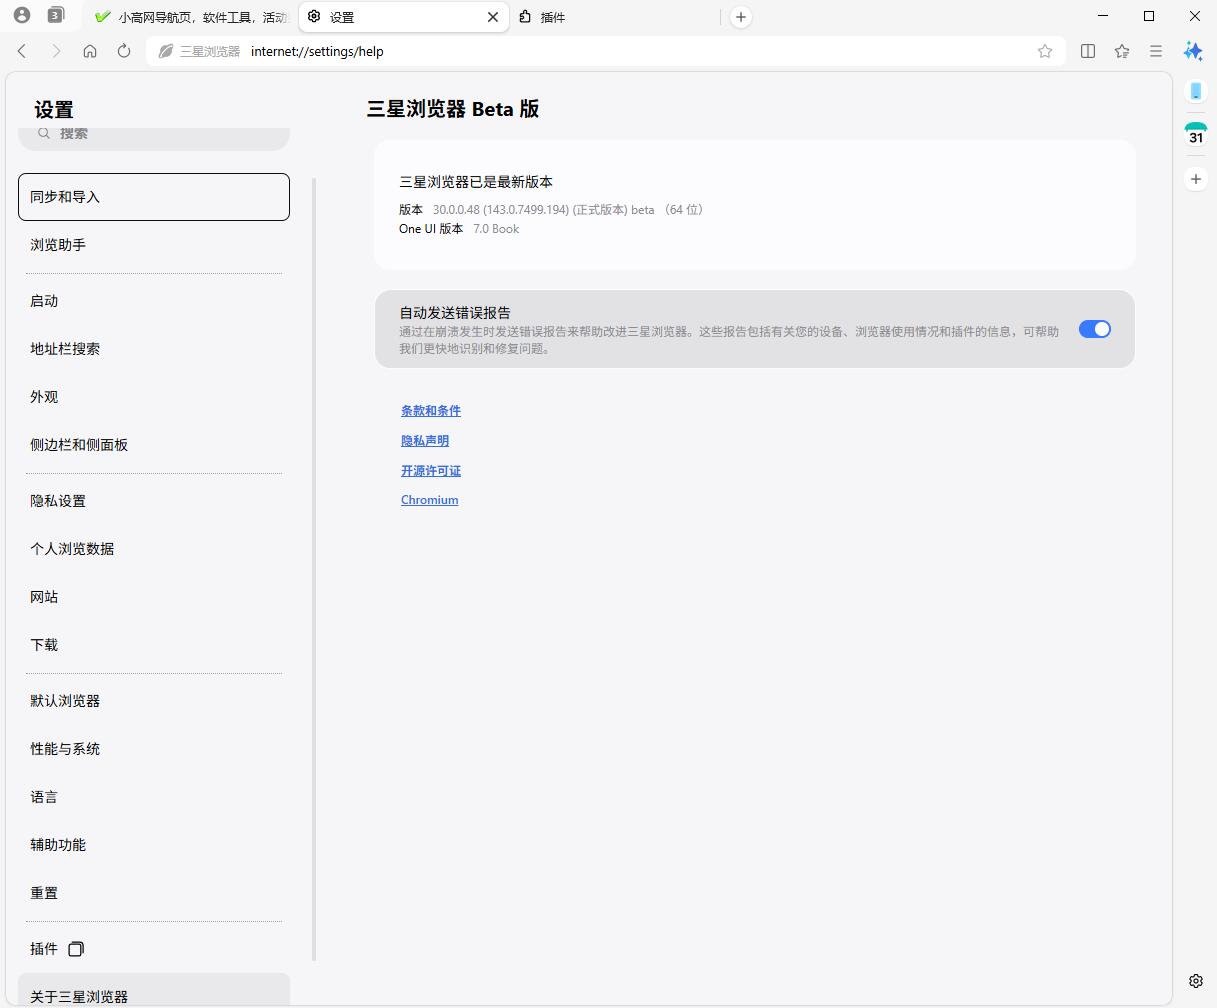Bookmark this page using the star icon

click(1045, 51)
